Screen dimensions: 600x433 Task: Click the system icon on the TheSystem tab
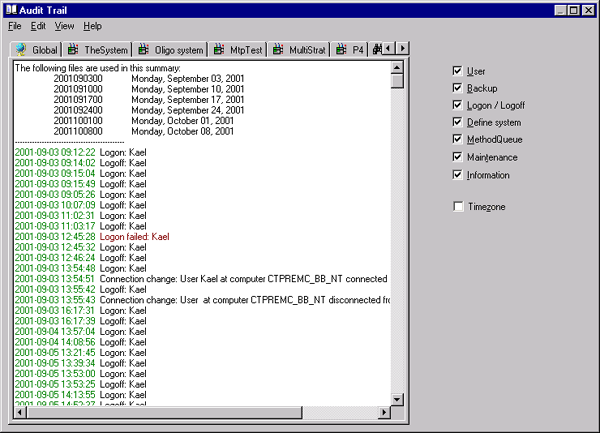click(x=74, y=49)
